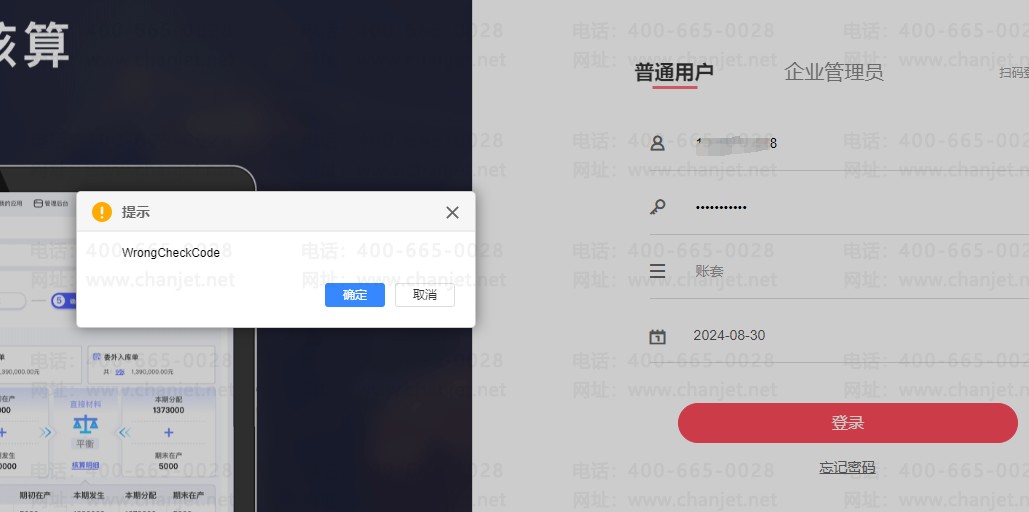Open the 忘记密码 link

tap(847, 467)
